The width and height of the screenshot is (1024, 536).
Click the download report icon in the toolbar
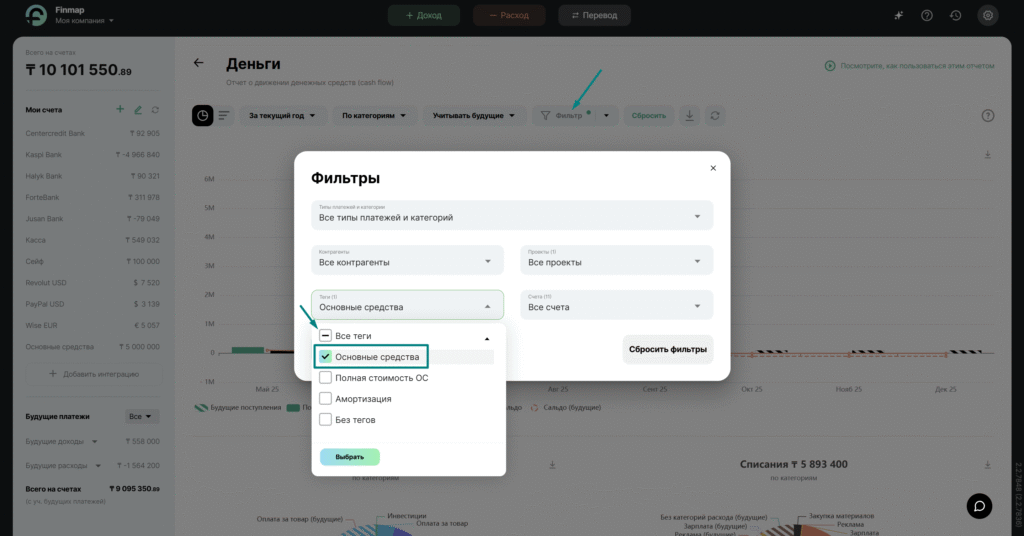[x=689, y=116]
